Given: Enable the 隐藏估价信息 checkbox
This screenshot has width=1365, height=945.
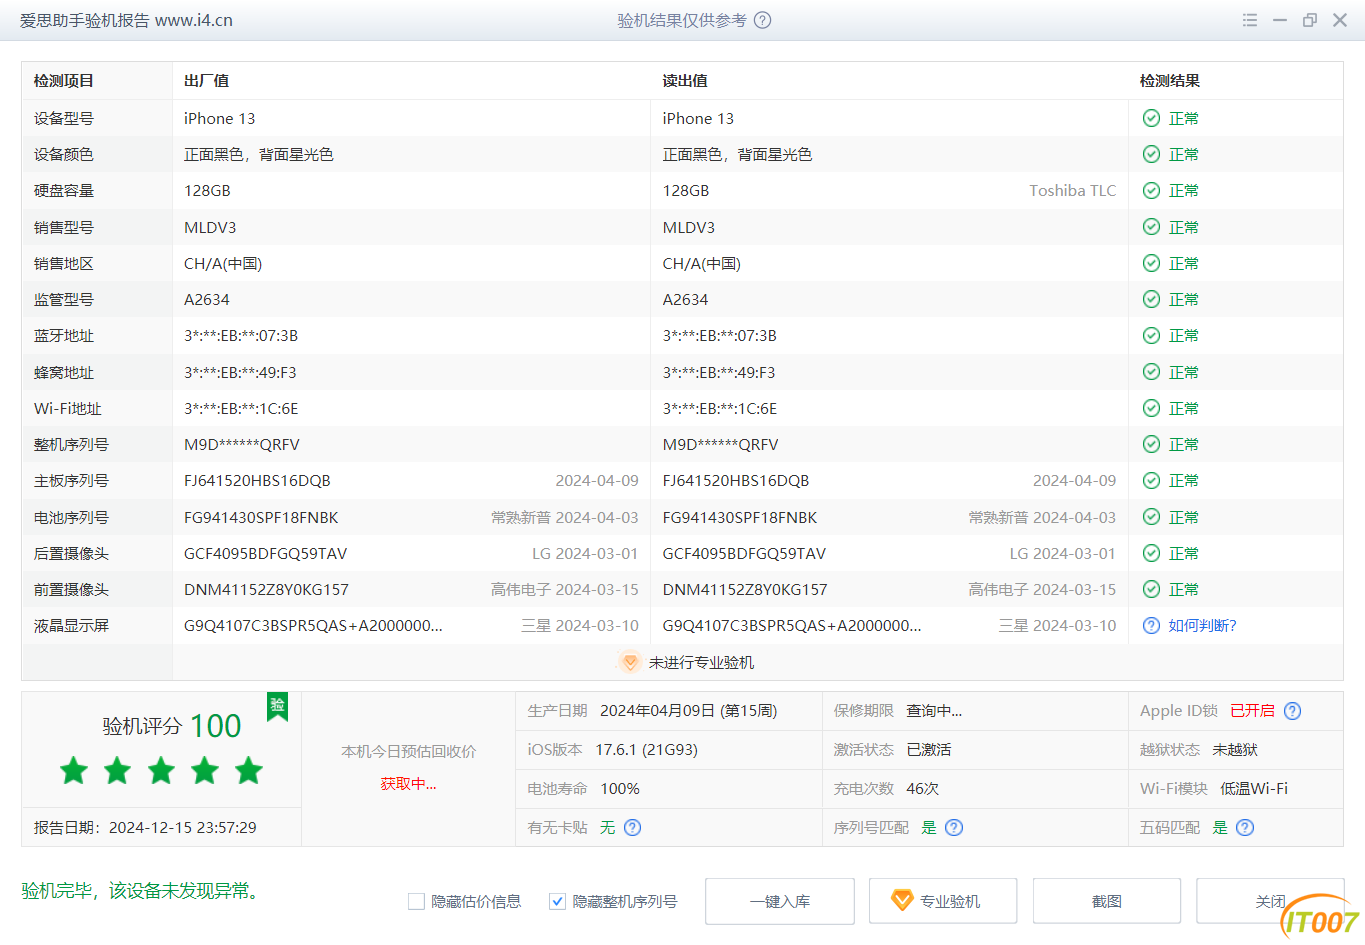Looking at the screenshot, I should point(417,901).
